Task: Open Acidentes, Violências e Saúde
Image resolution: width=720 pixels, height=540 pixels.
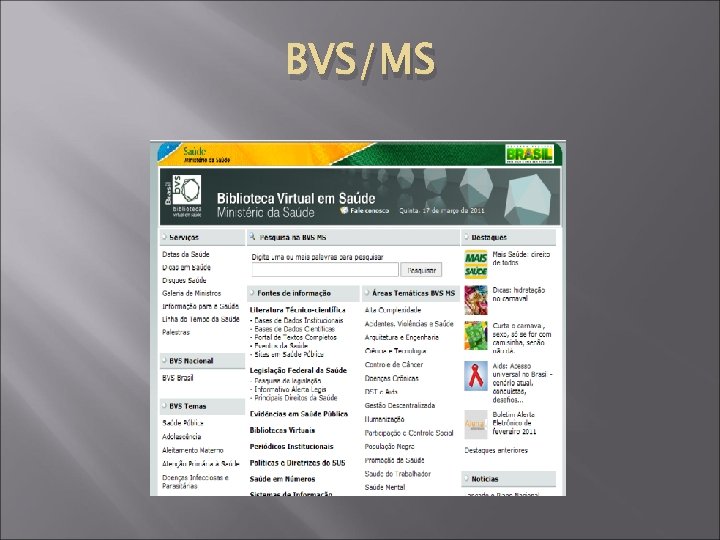Action: coord(409,324)
